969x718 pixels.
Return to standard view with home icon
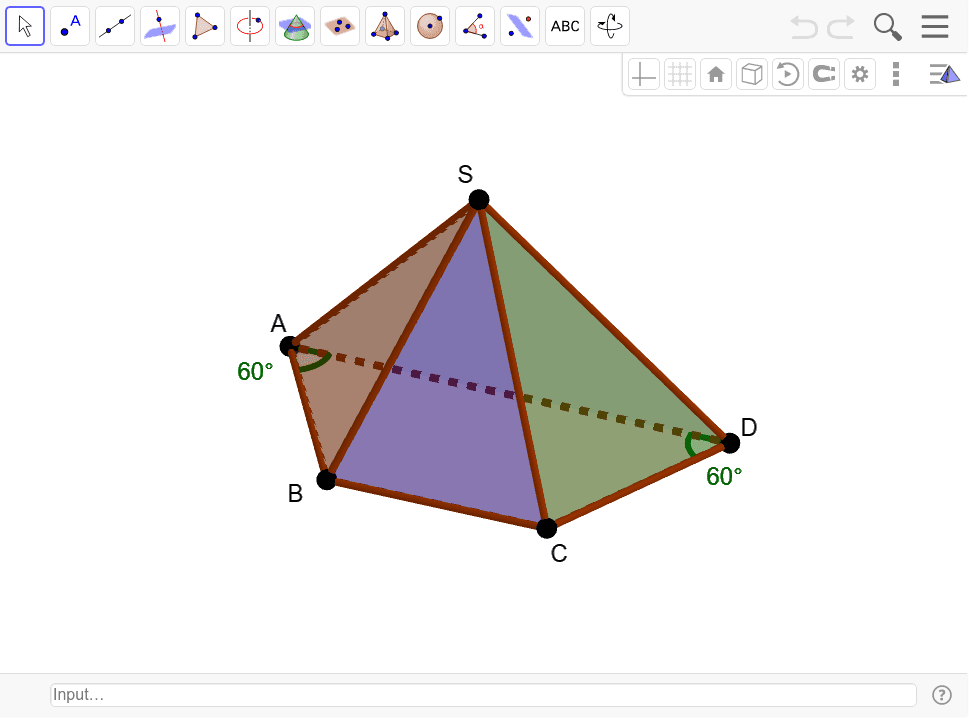click(x=716, y=75)
